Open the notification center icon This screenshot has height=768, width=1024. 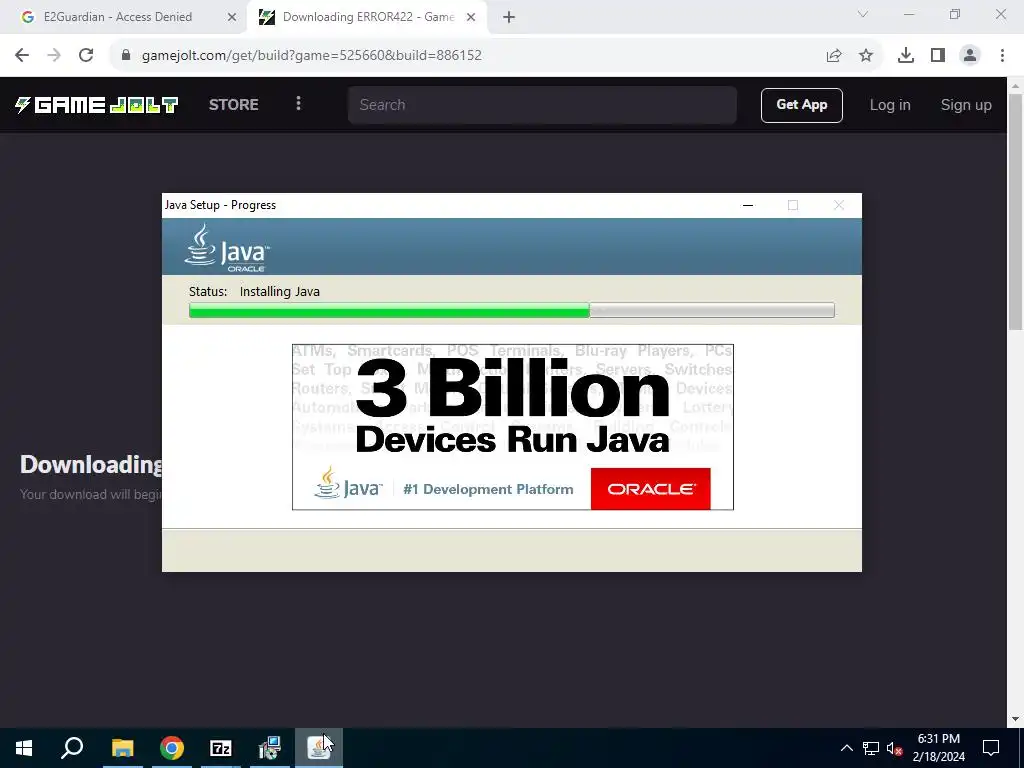tap(991, 748)
